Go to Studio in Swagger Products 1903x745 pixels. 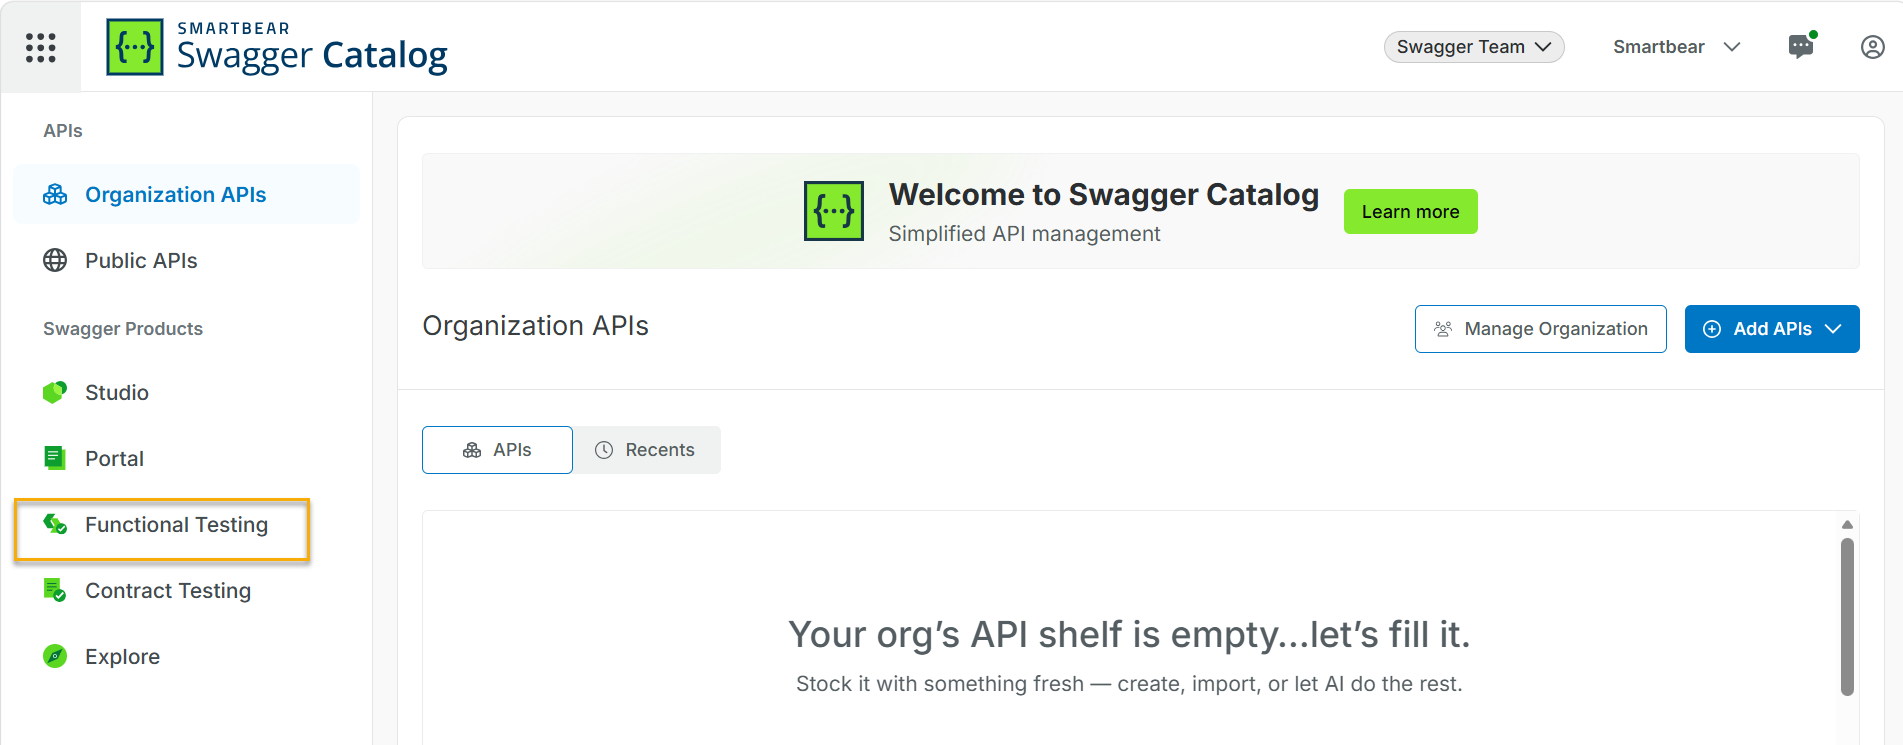pos(187,393)
